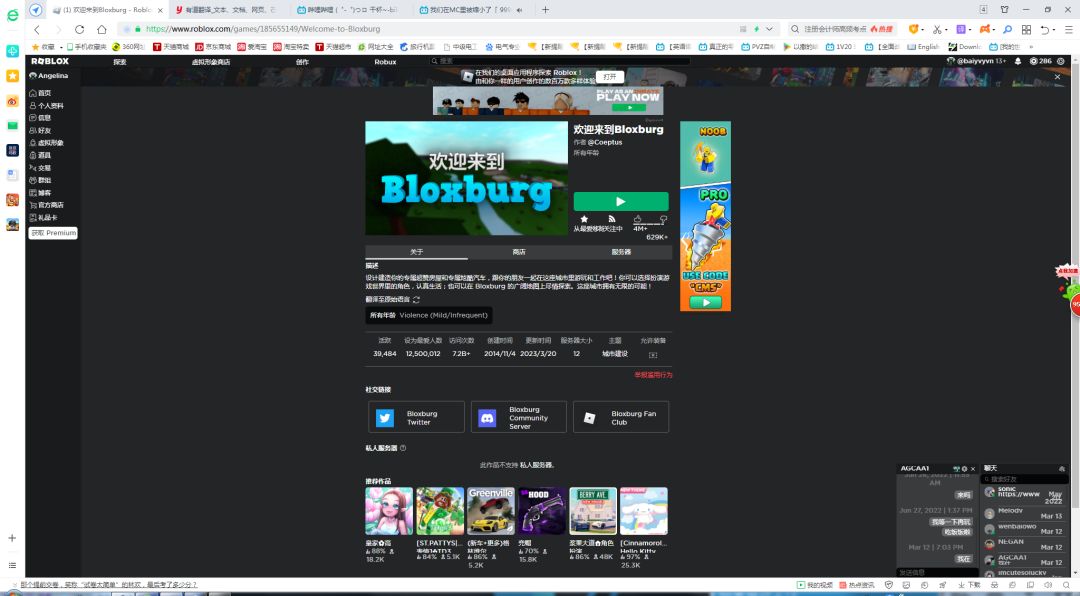Click the red report abuse link
Viewport: 1080px width, 596px height.
coord(653,375)
